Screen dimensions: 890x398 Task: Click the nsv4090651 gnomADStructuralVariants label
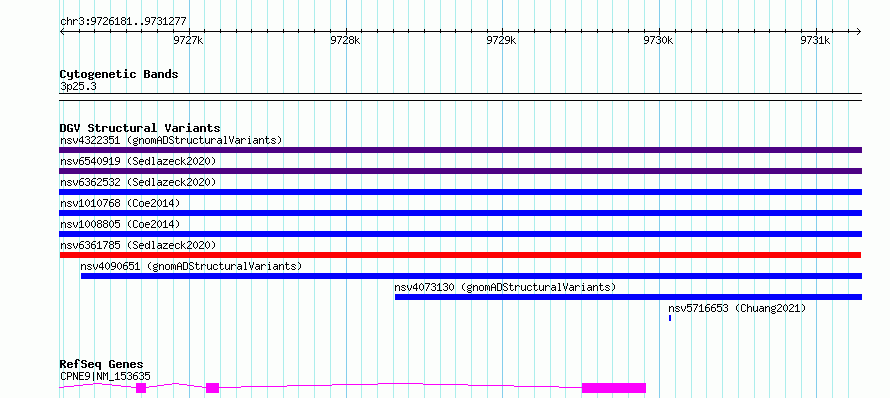click(191, 266)
